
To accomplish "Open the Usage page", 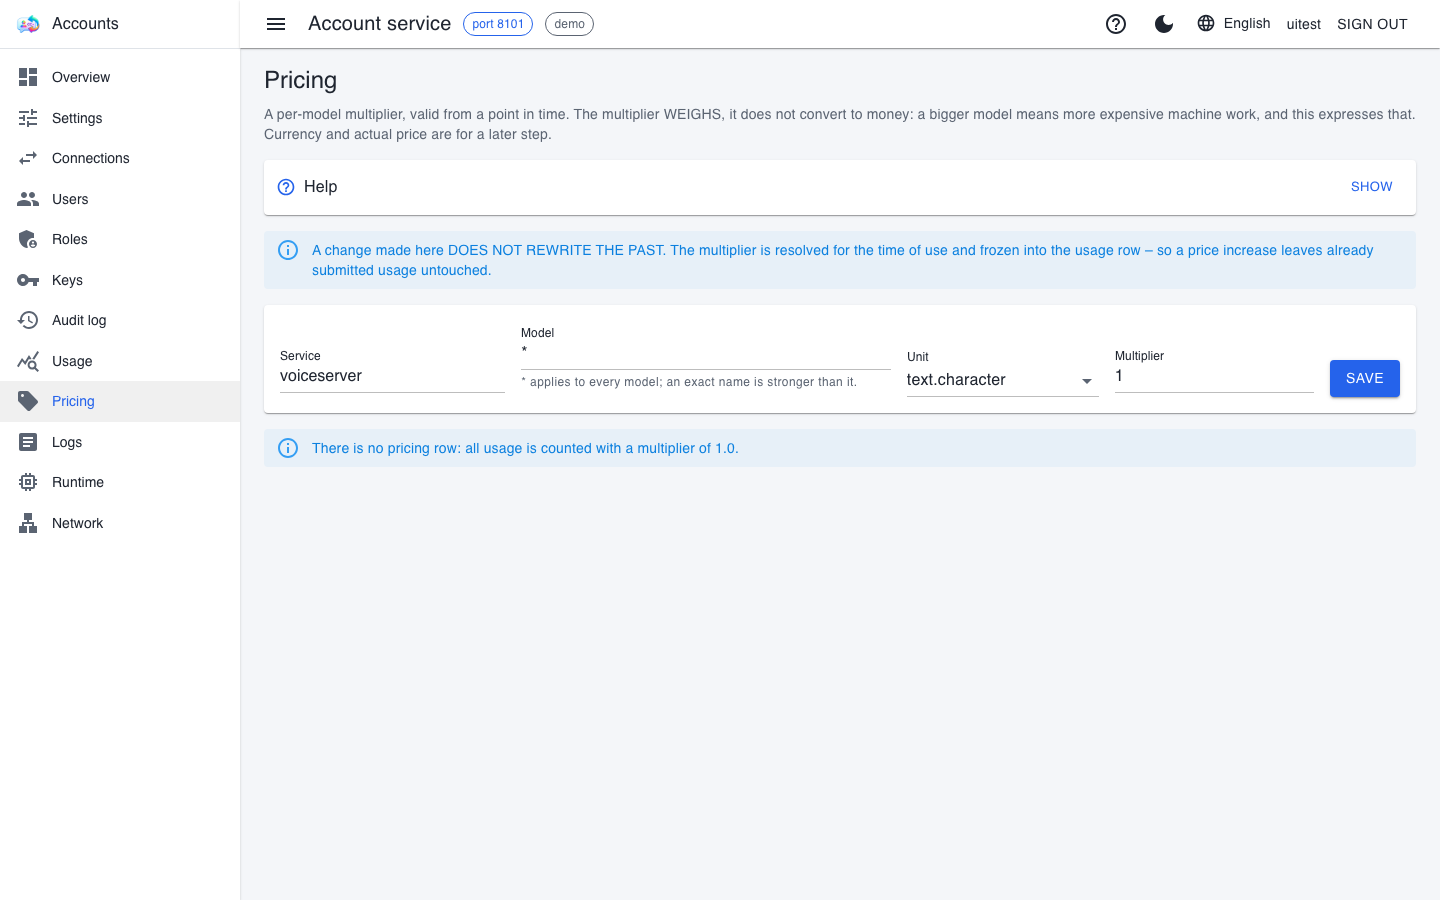I will (x=120, y=361).
